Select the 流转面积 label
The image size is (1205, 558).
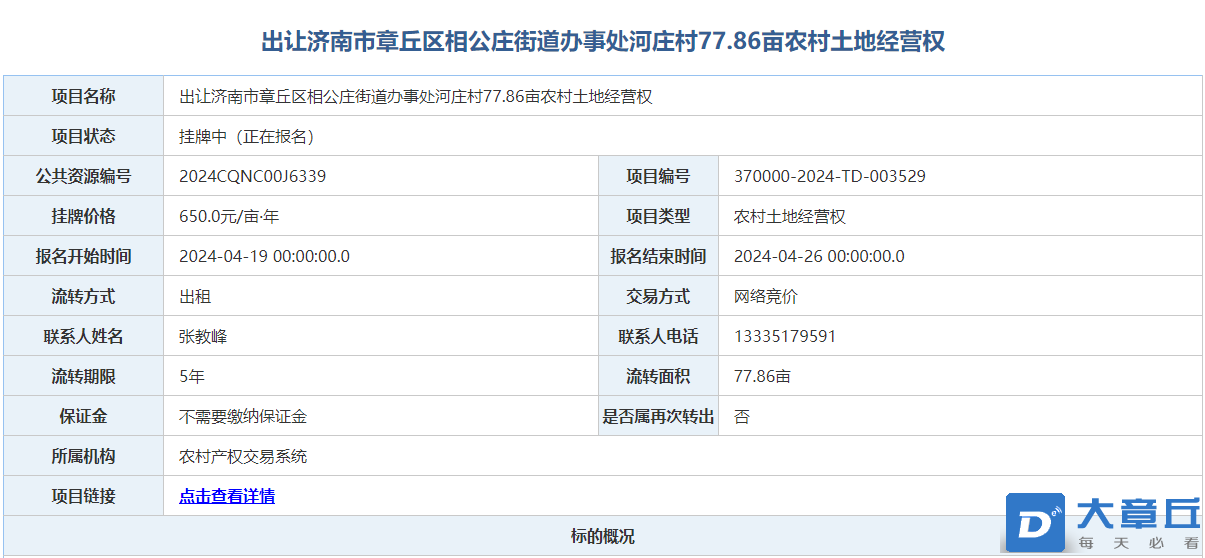click(x=658, y=376)
